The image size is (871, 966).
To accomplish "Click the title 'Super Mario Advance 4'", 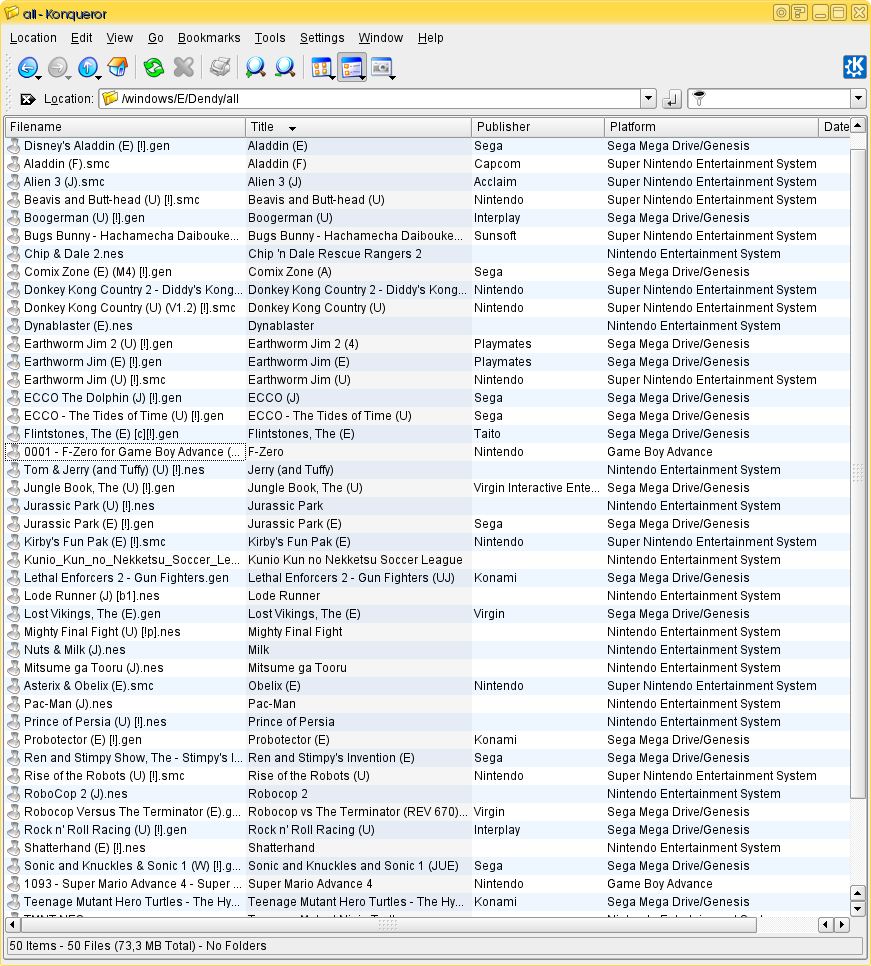I will pyautogui.click(x=310, y=883).
